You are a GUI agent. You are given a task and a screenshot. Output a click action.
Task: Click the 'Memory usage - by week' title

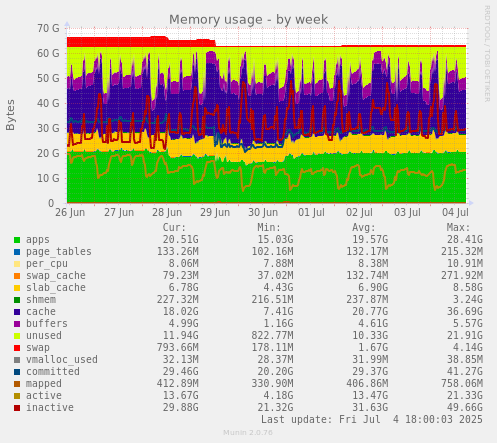248,20
